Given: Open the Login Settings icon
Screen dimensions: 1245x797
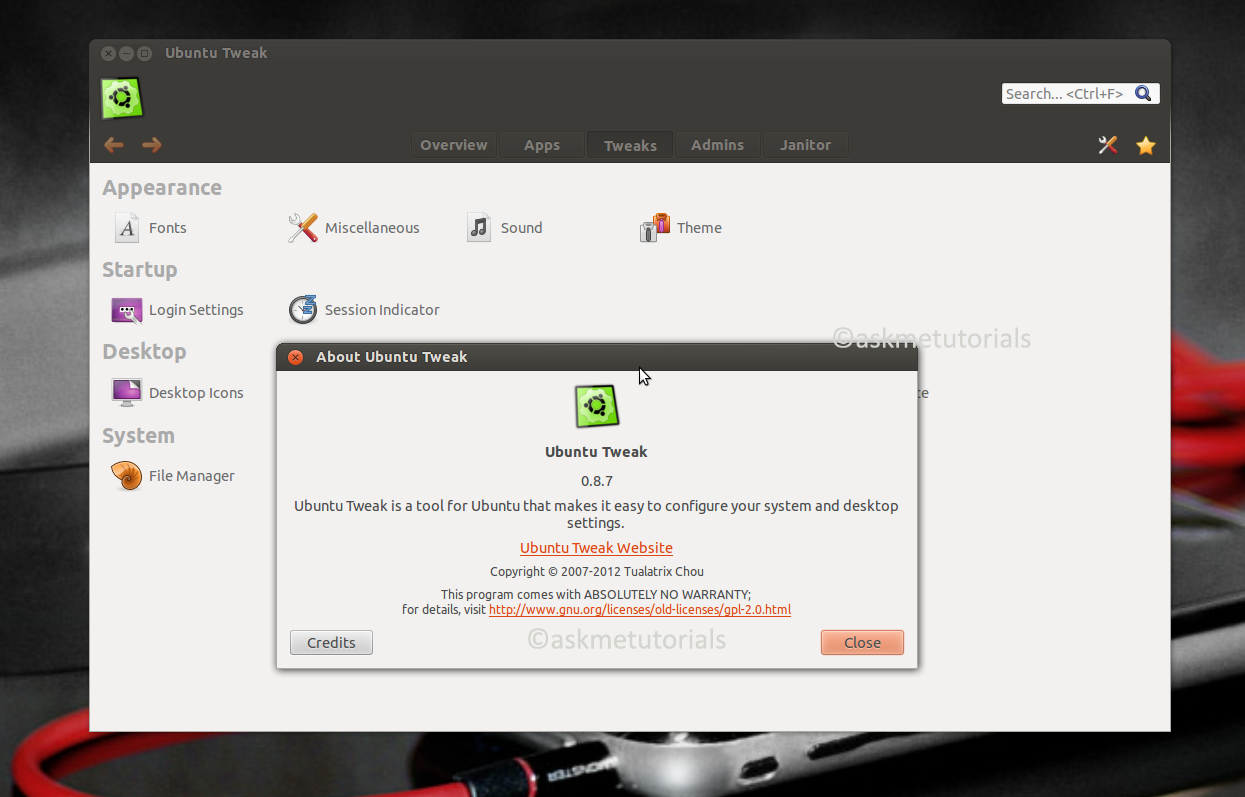Looking at the screenshot, I should point(127,310).
